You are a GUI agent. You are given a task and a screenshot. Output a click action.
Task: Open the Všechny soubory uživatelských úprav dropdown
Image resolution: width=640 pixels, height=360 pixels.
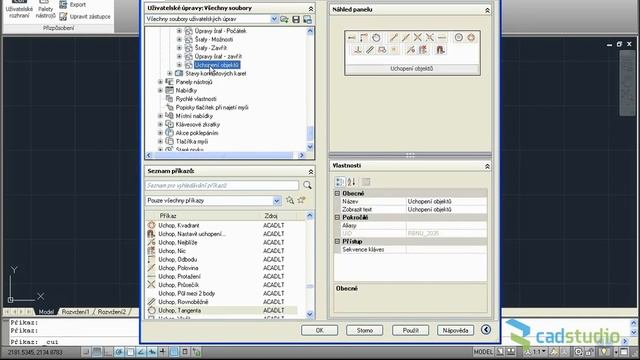[274, 19]
